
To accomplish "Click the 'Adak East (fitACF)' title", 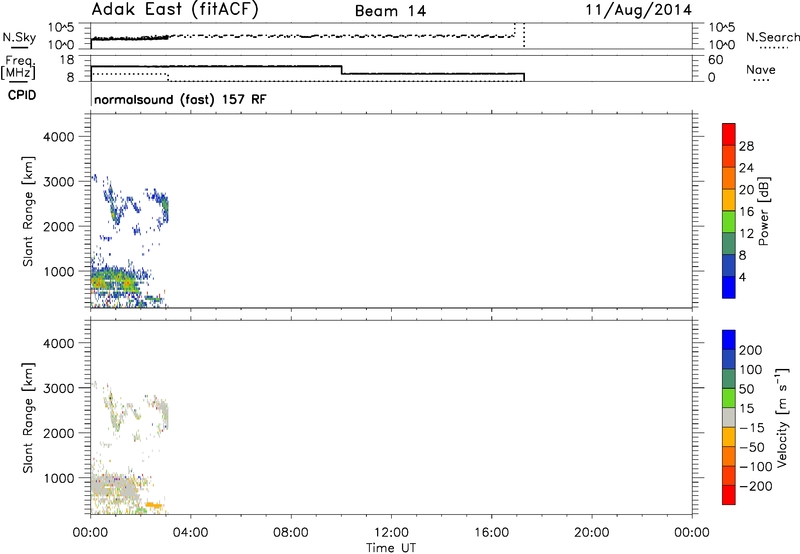I will 175,10.
